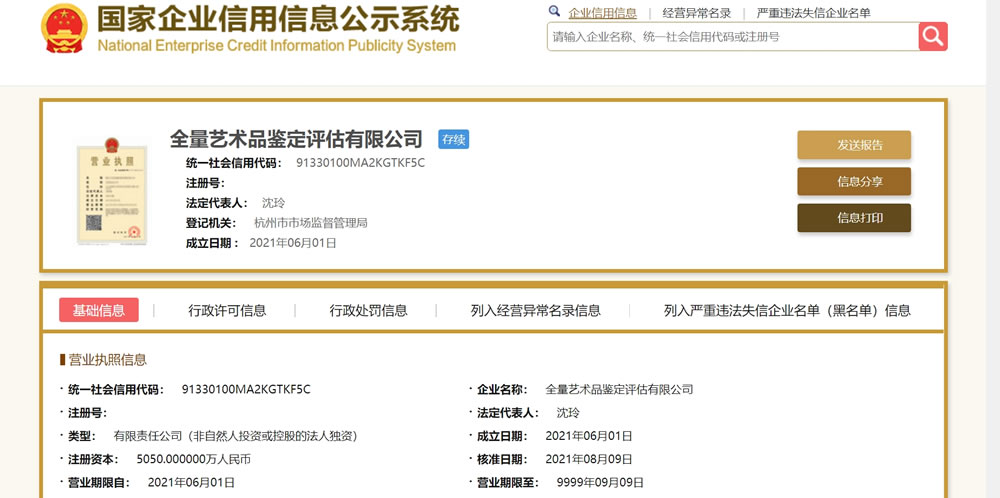Click header establishment date 2021年06月01日
This screenshot has width=1000, height=498.
293,242
